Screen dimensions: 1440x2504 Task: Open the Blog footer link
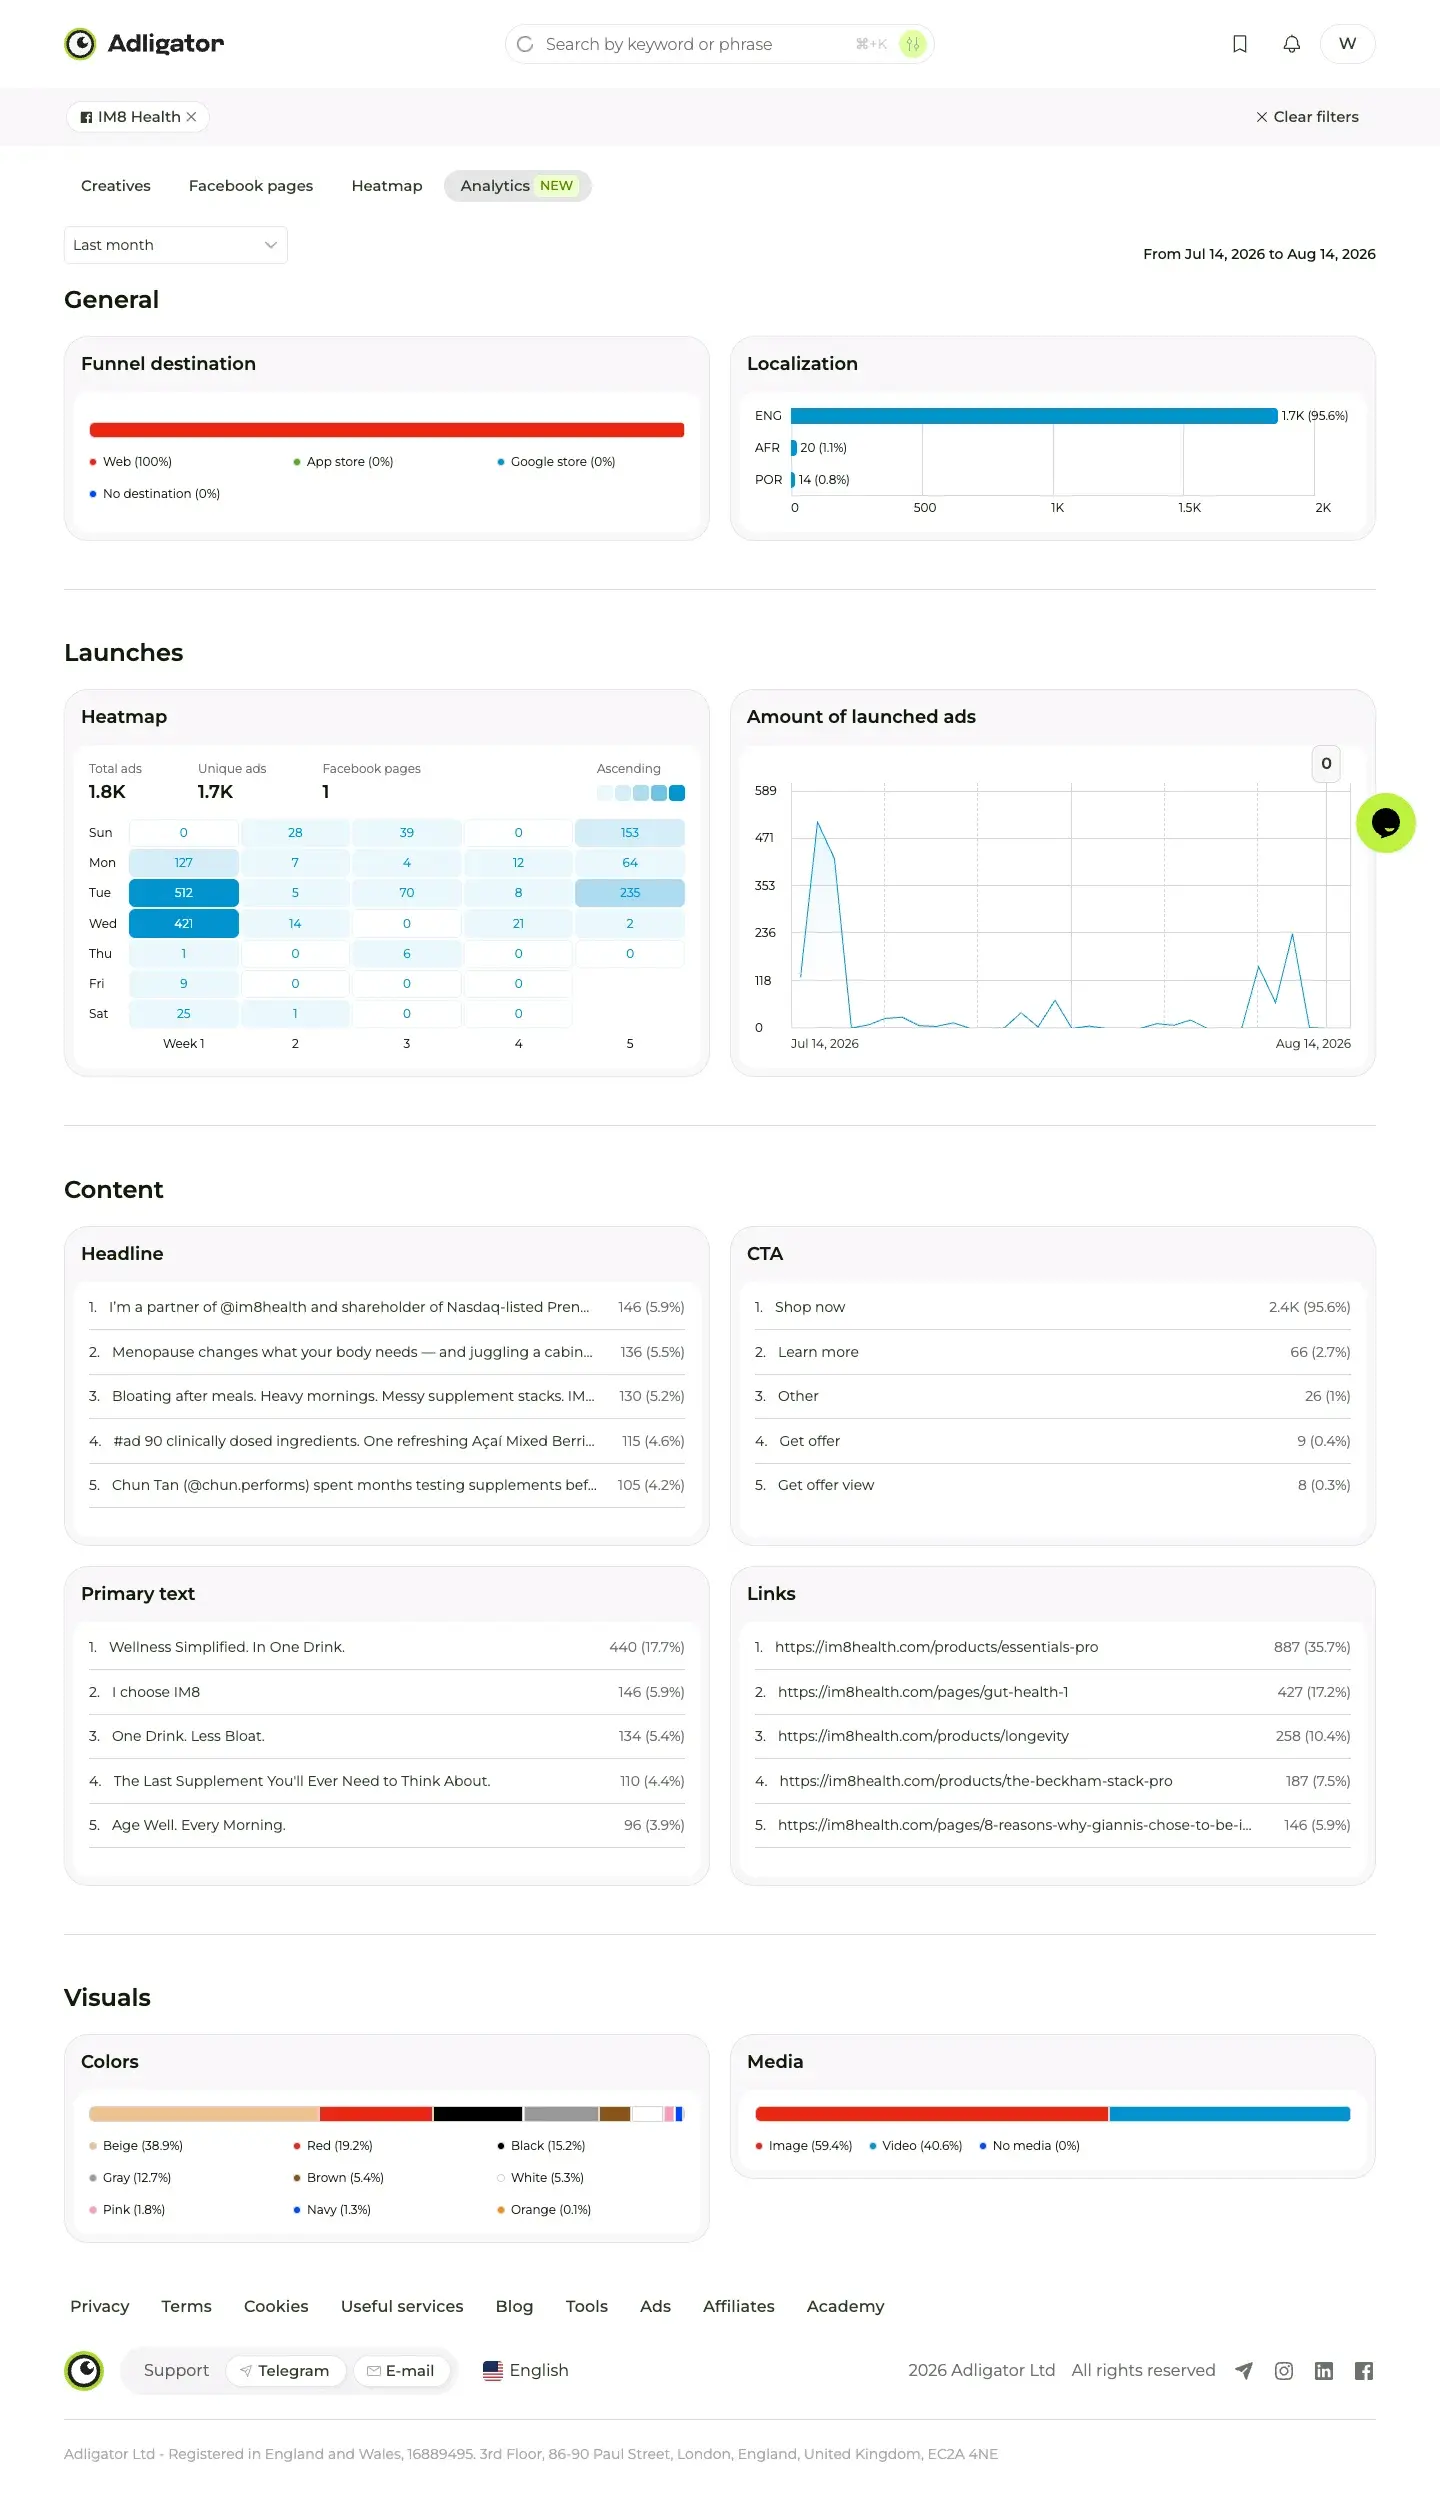515,2306
